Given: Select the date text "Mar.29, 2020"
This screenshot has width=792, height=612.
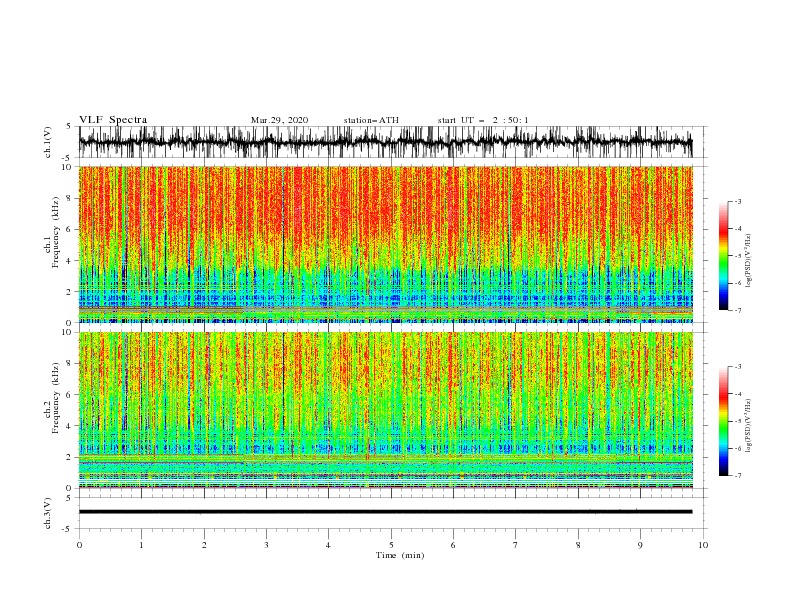Looking at the screenshot, I should tap(279, 120).
